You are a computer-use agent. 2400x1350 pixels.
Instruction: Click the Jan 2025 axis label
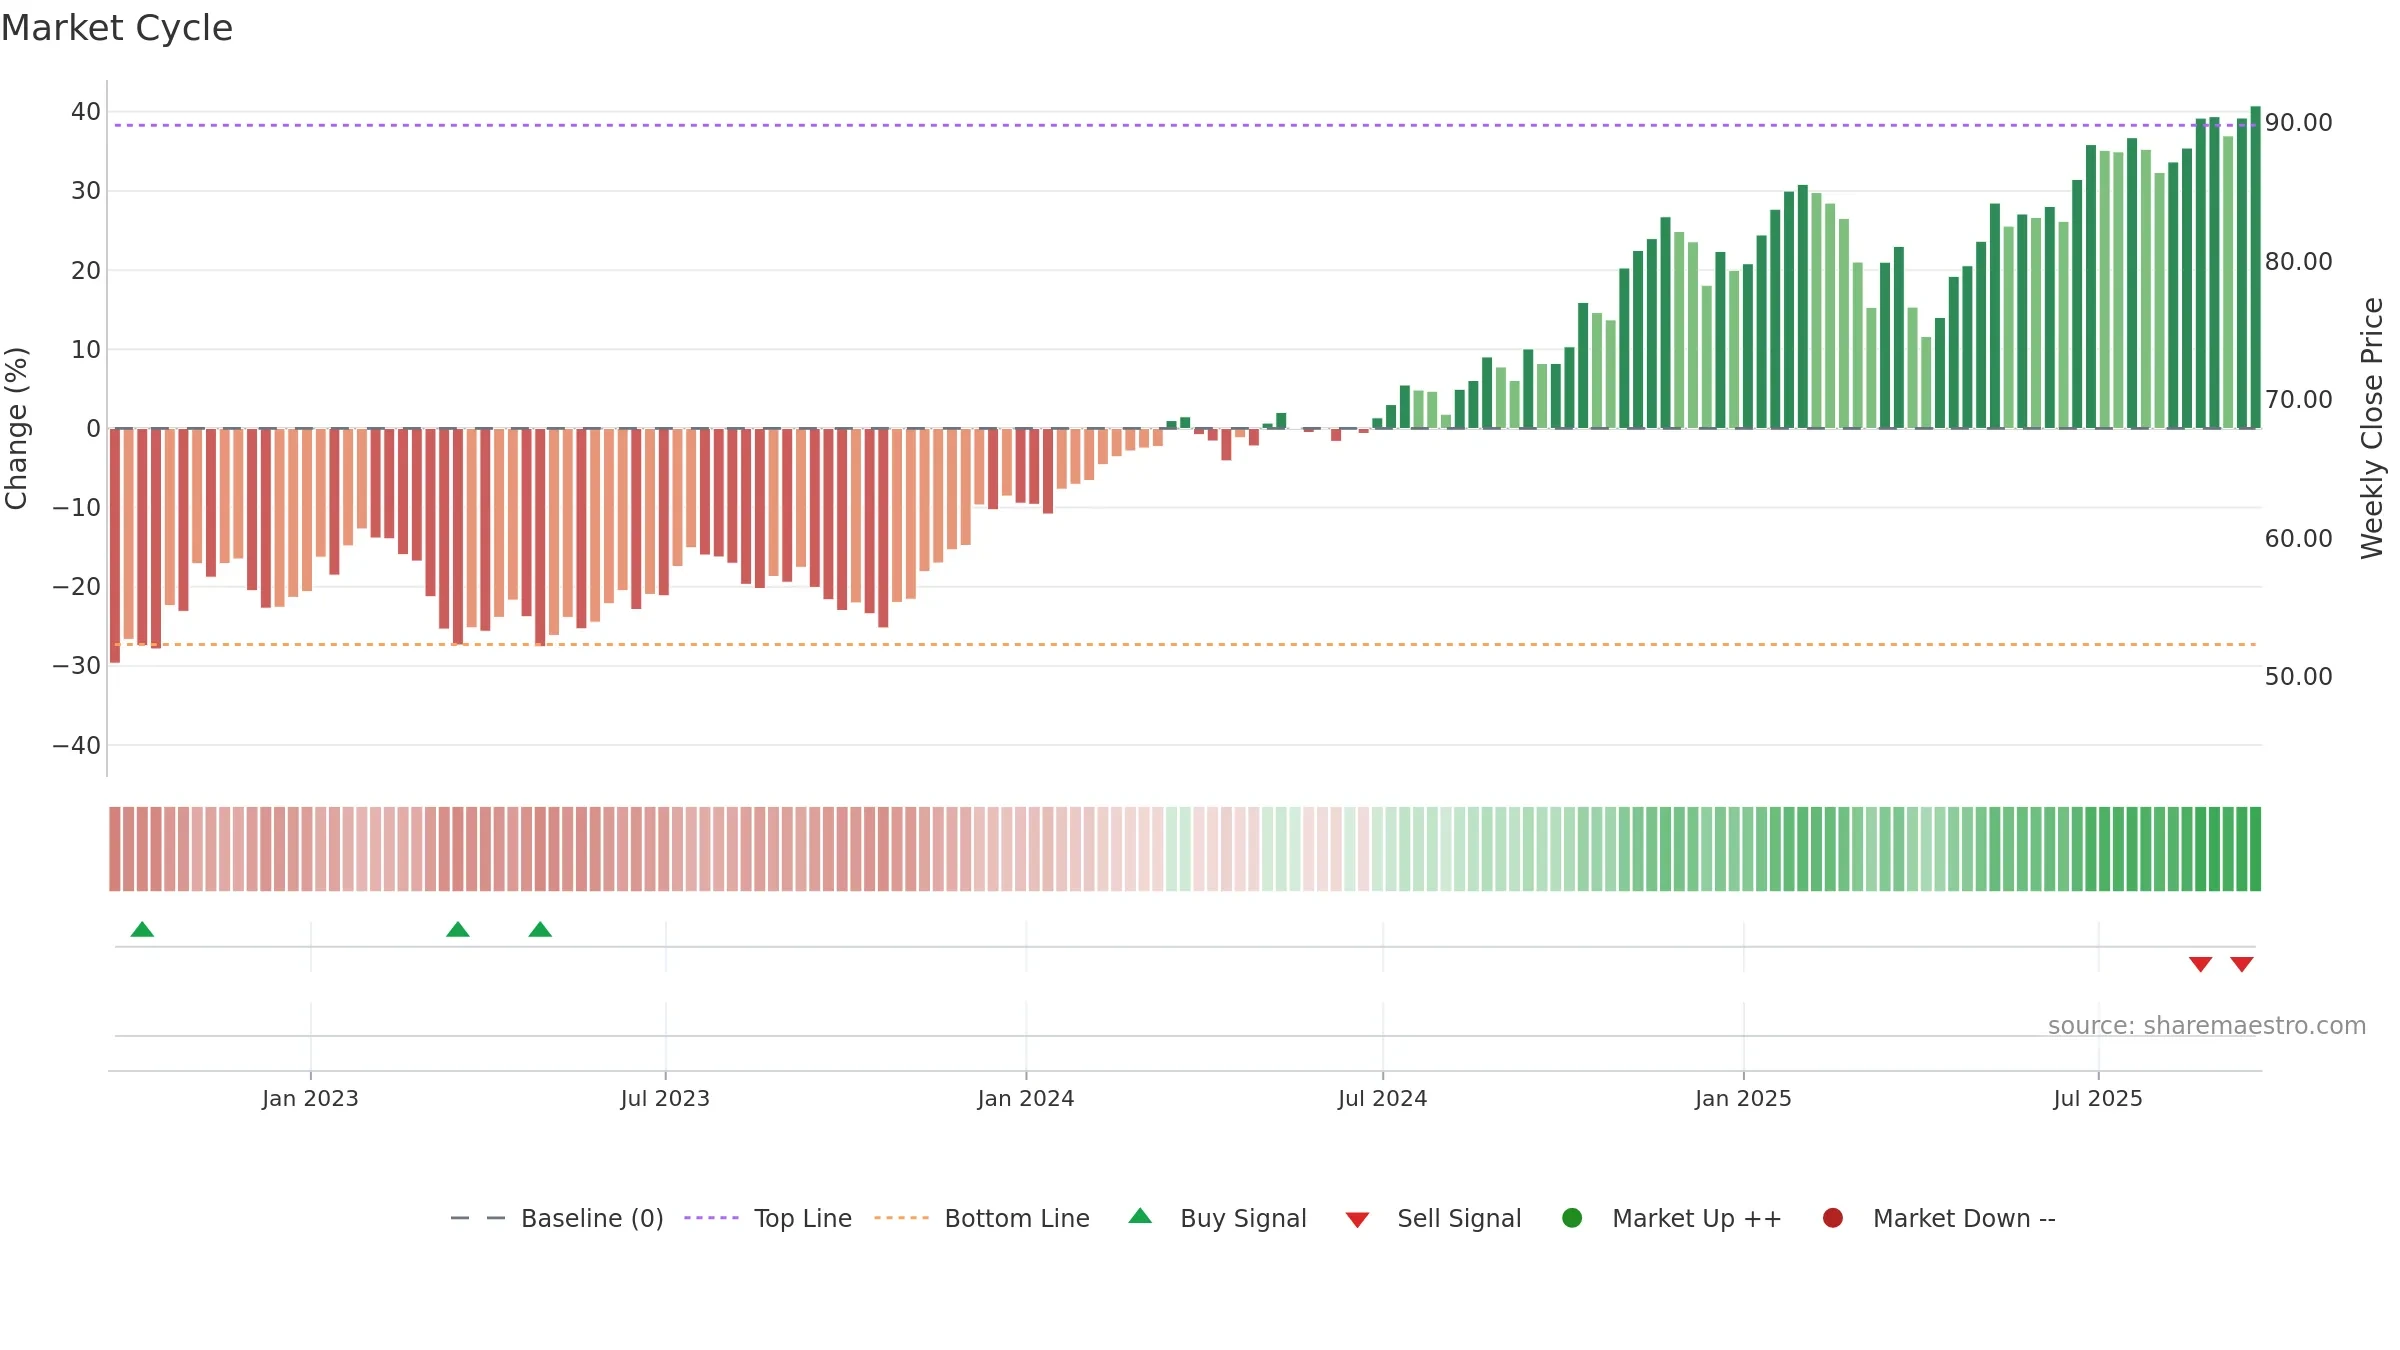click(x=1743, y=1098)
